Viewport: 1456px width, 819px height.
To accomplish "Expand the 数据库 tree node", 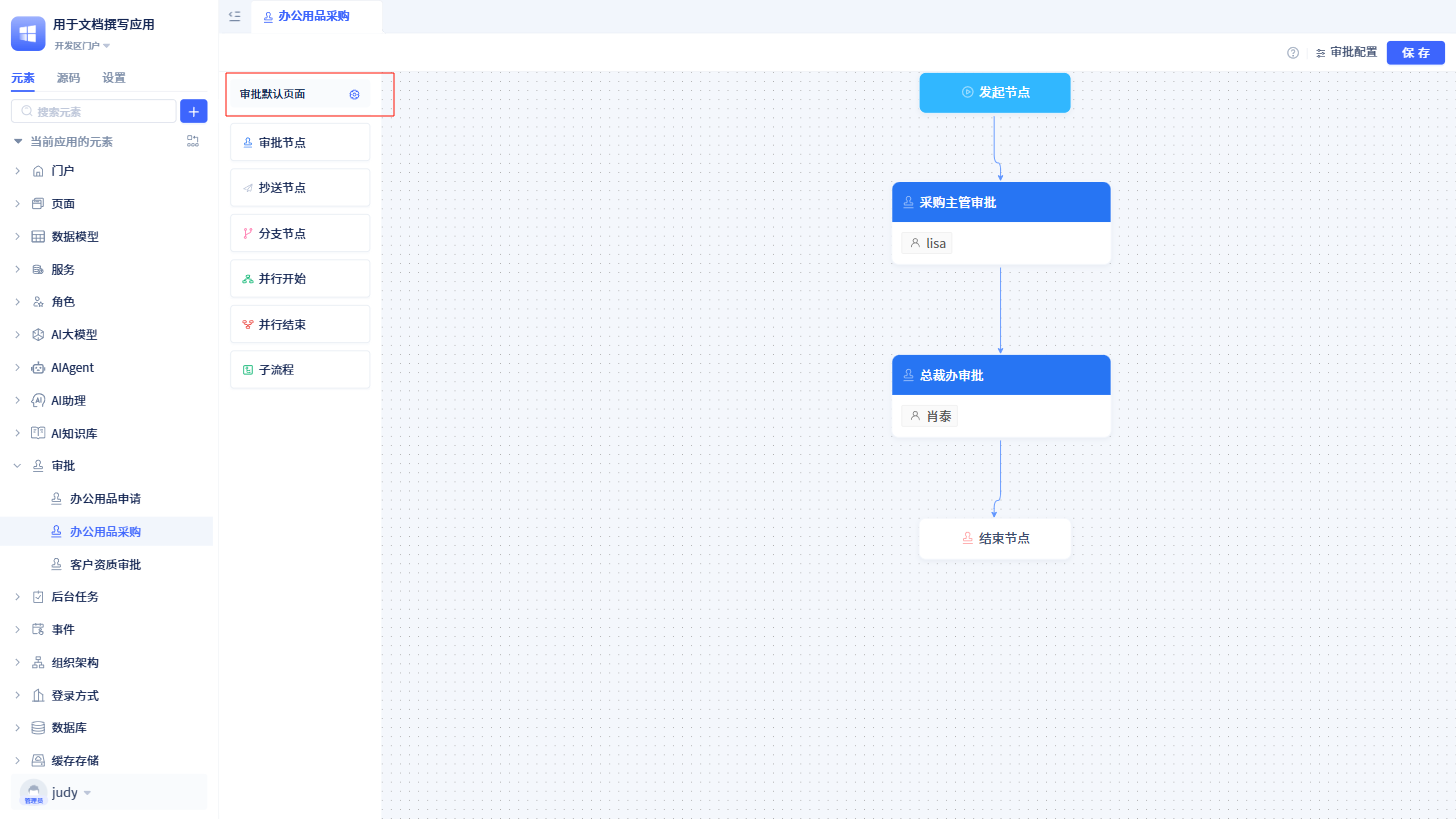I will pos(17,728).
